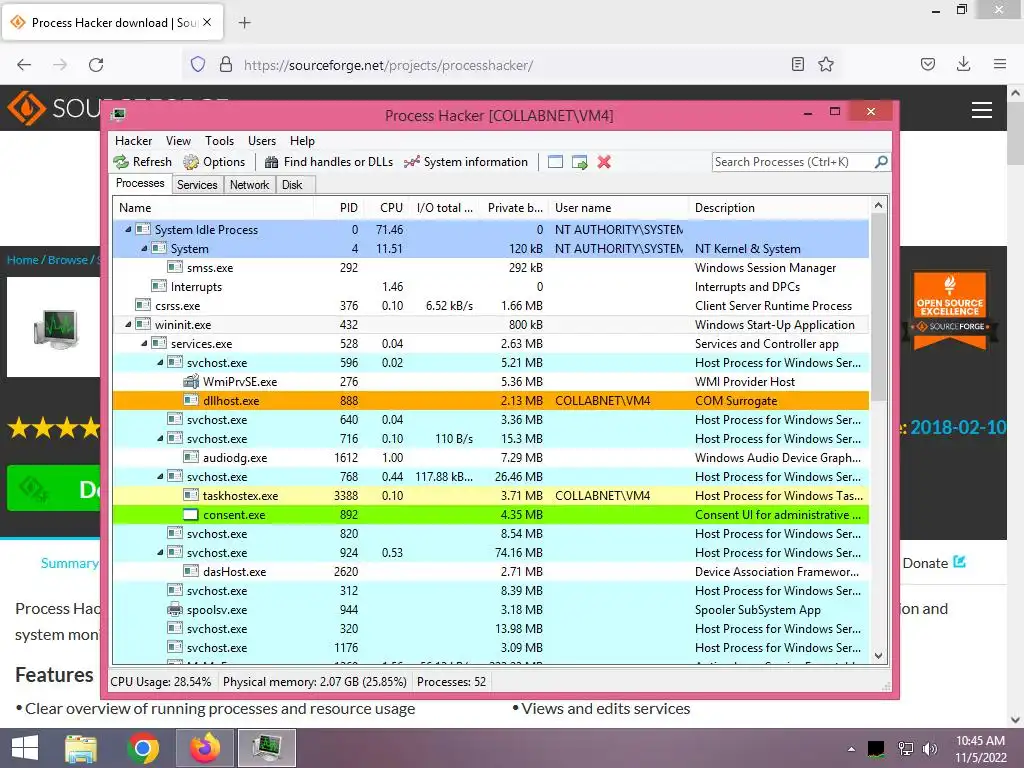Screen dimensions: 1024x768
Task: Click the Home breadcrumb link
Action: (23, 260)
